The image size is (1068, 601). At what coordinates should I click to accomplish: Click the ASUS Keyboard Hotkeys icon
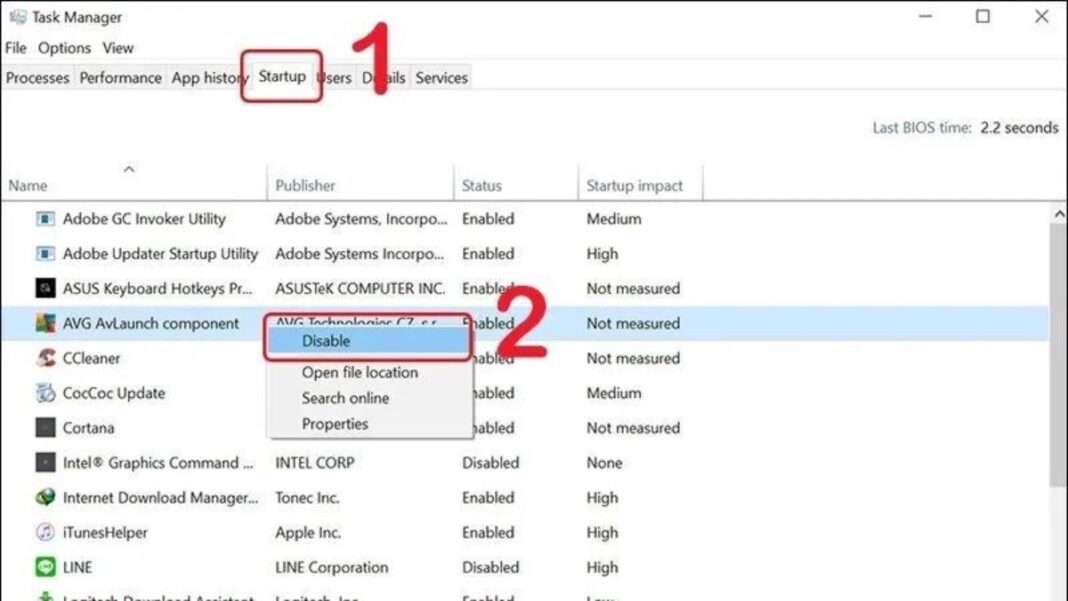click(x=45, y=288)
